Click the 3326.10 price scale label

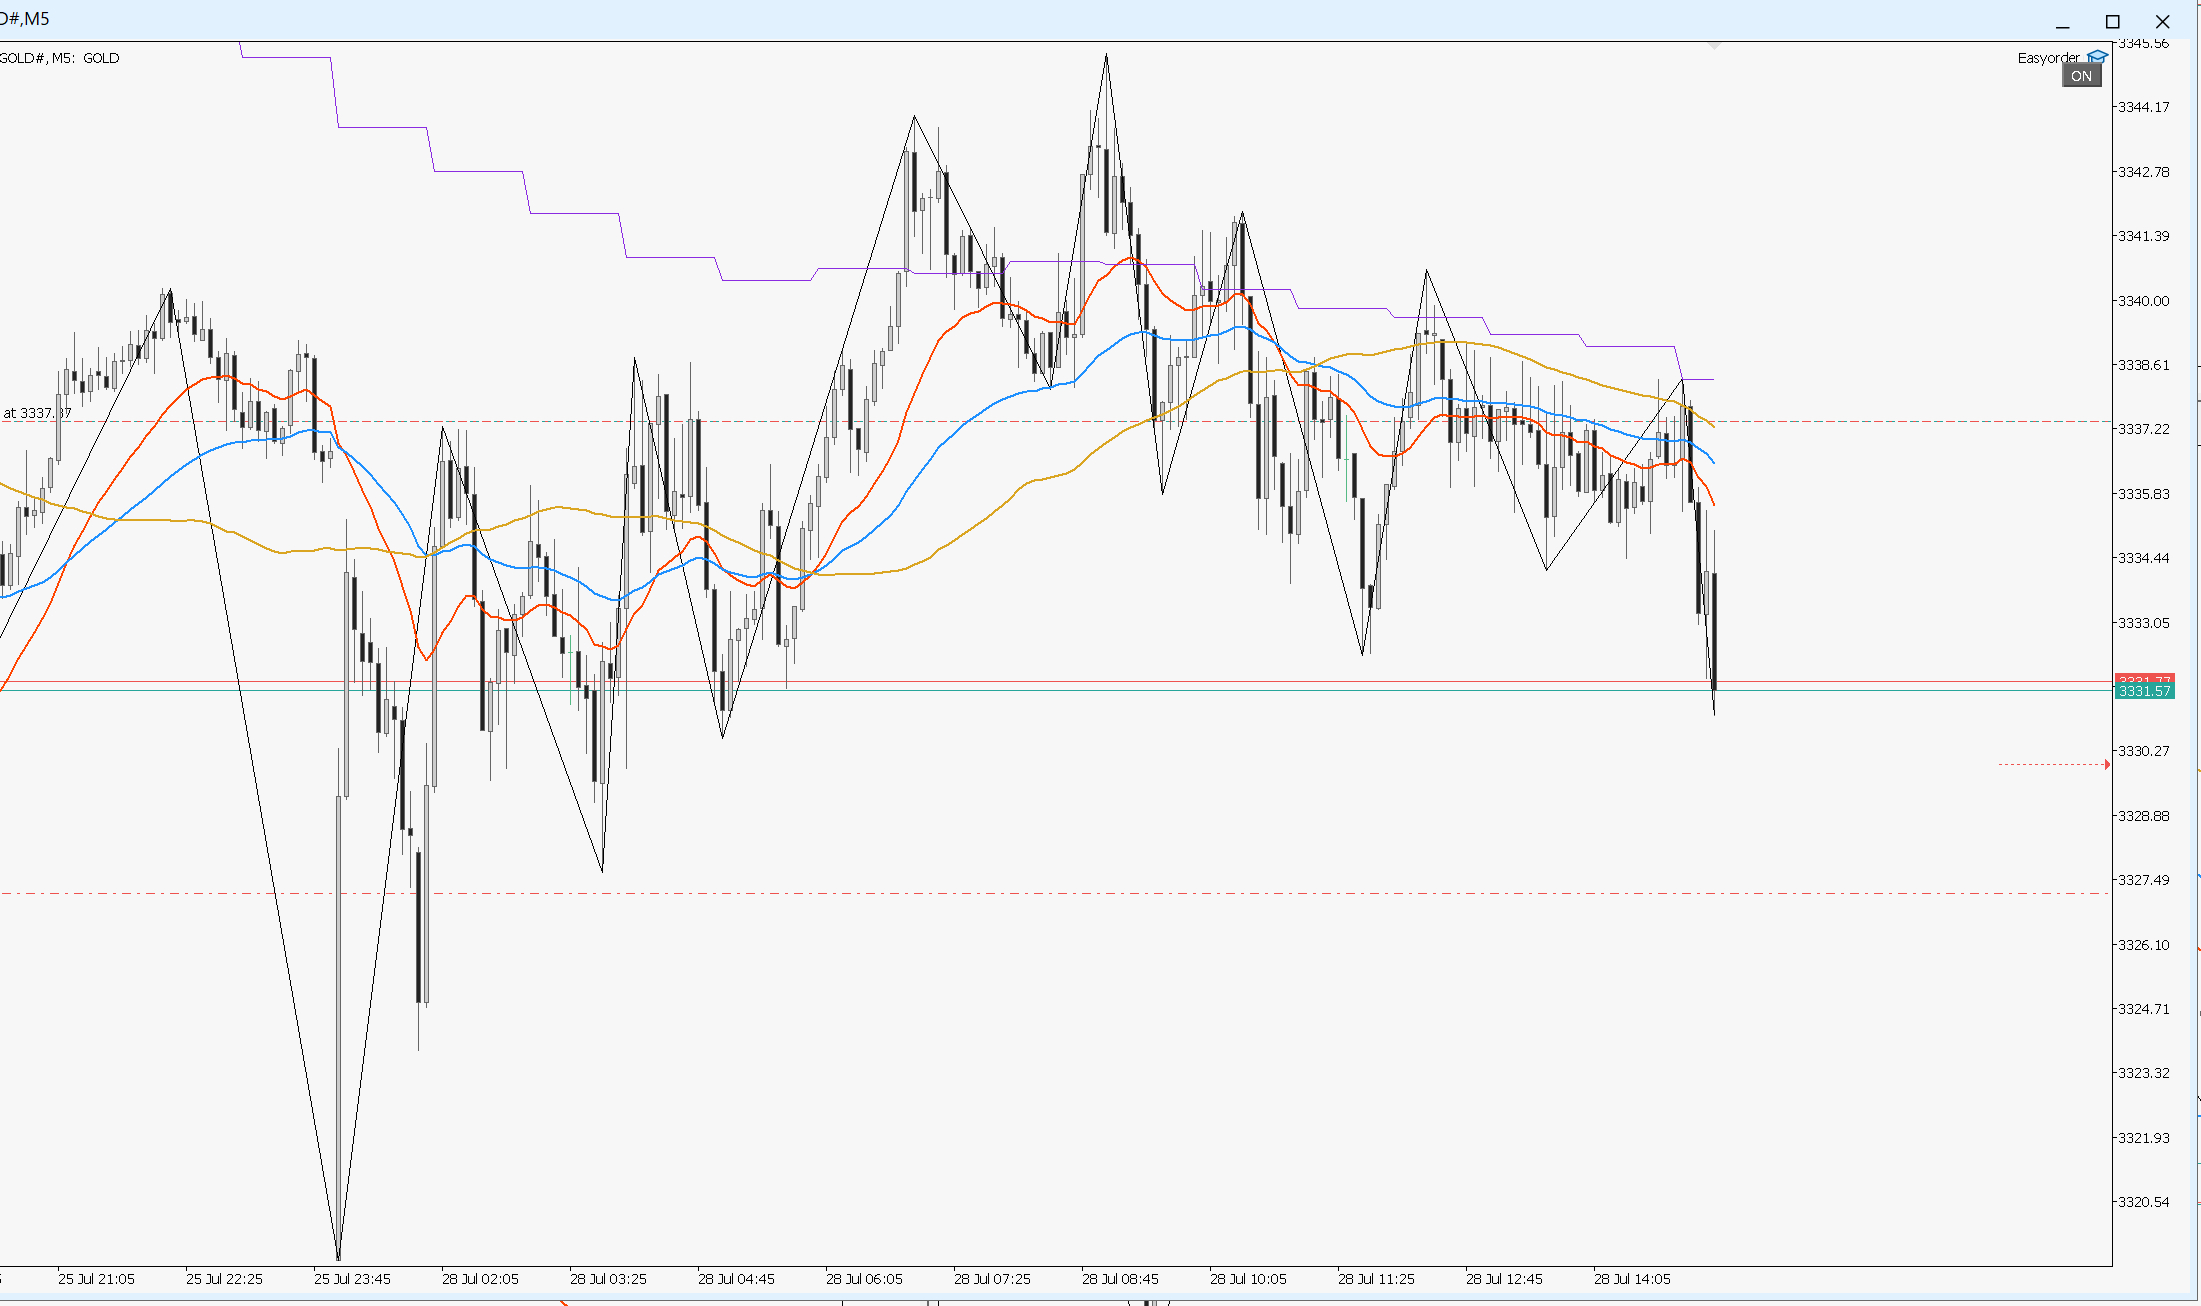[2144, 945]
